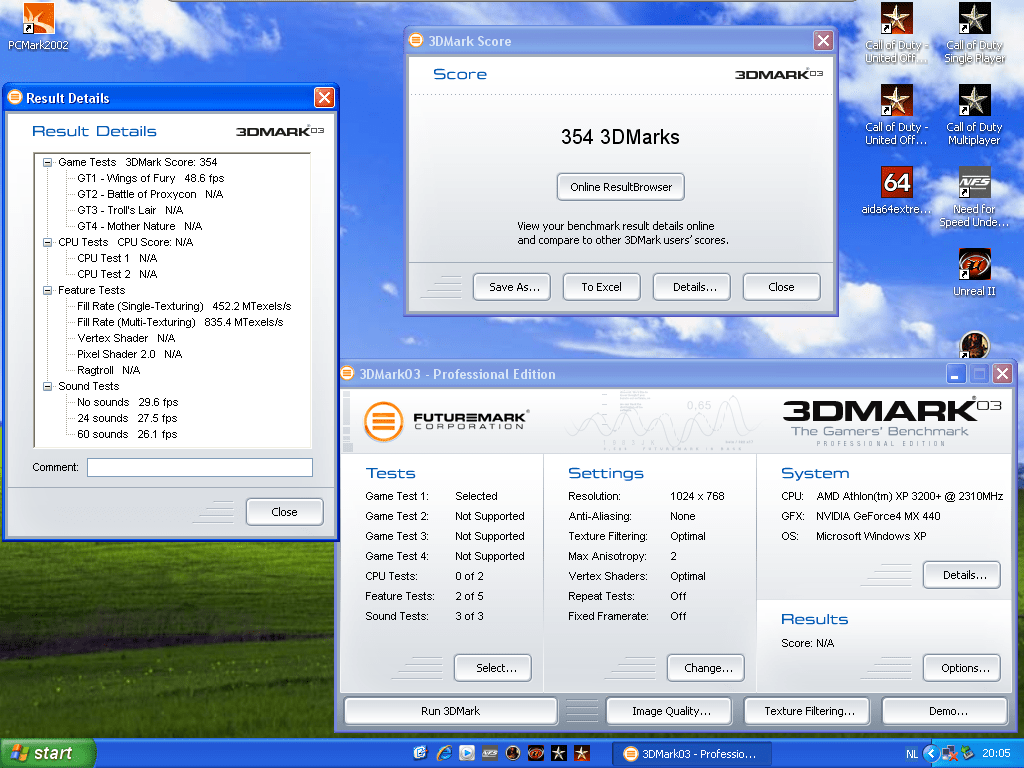Click the taskbar clock showing 20:05
The image size is (1024, 768).
coord(996,754)
